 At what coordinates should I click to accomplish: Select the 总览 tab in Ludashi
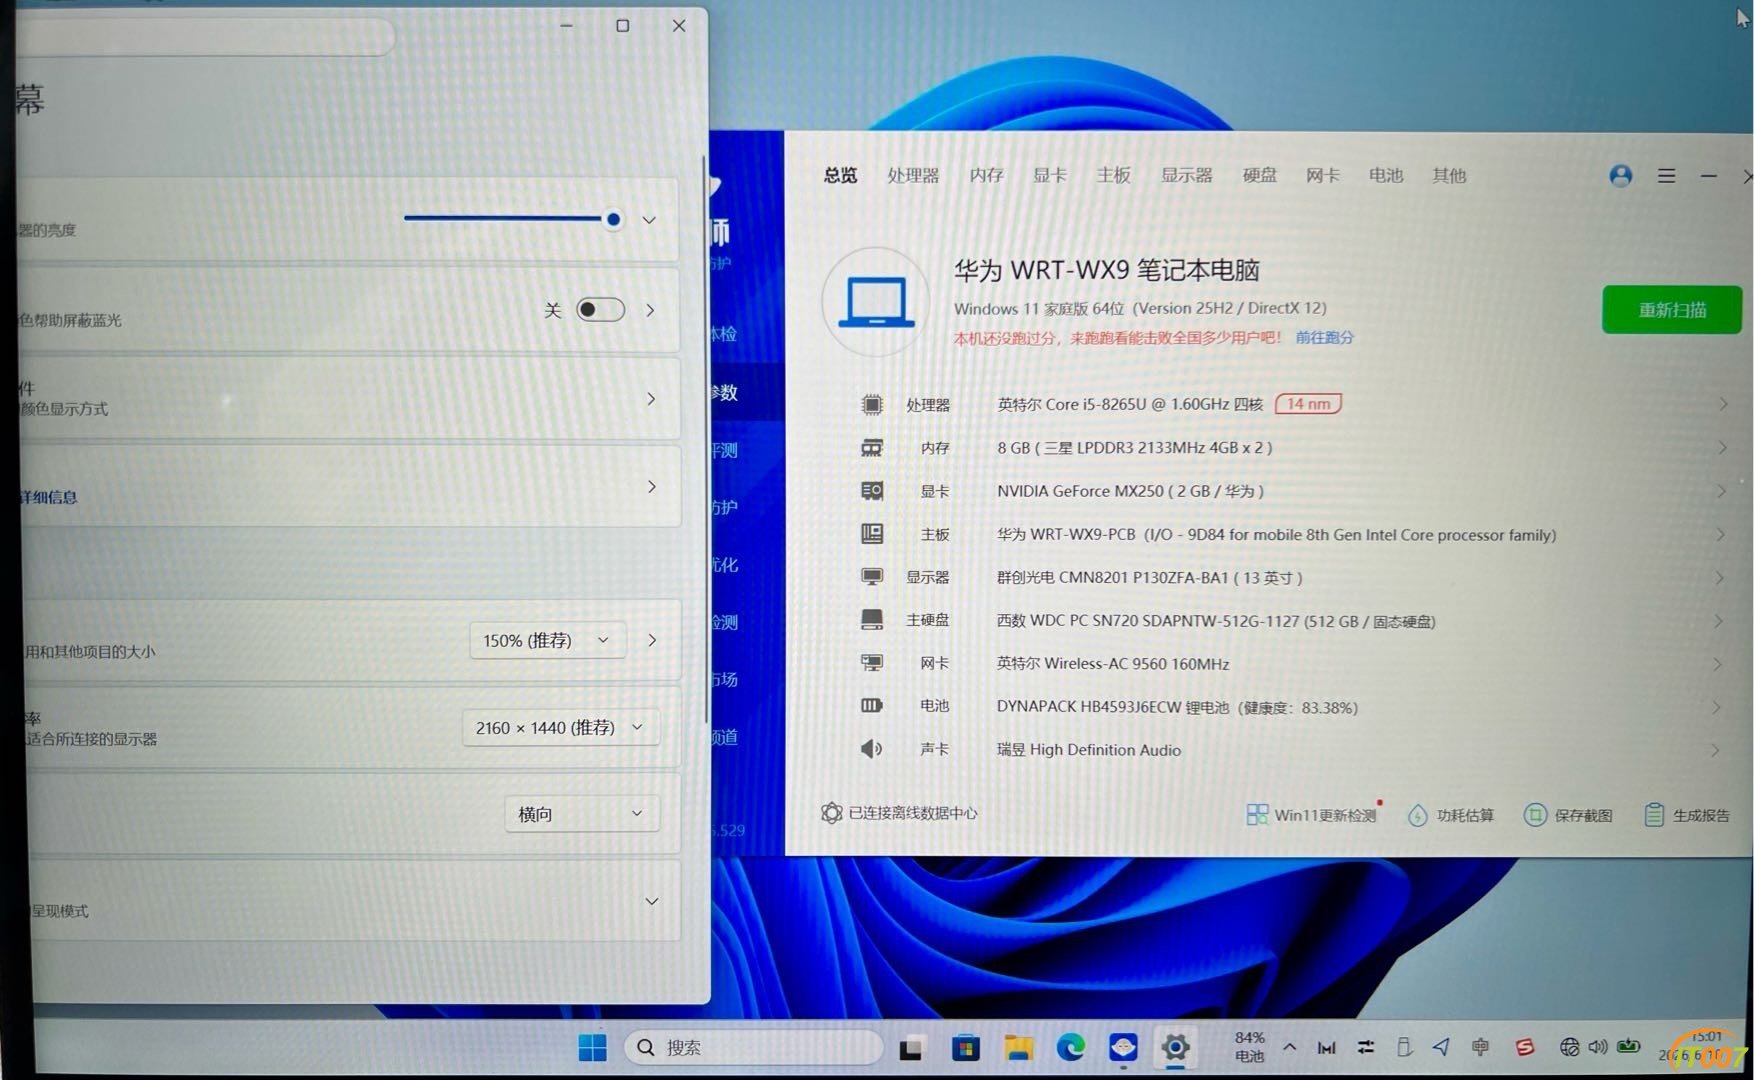(840, 175)
